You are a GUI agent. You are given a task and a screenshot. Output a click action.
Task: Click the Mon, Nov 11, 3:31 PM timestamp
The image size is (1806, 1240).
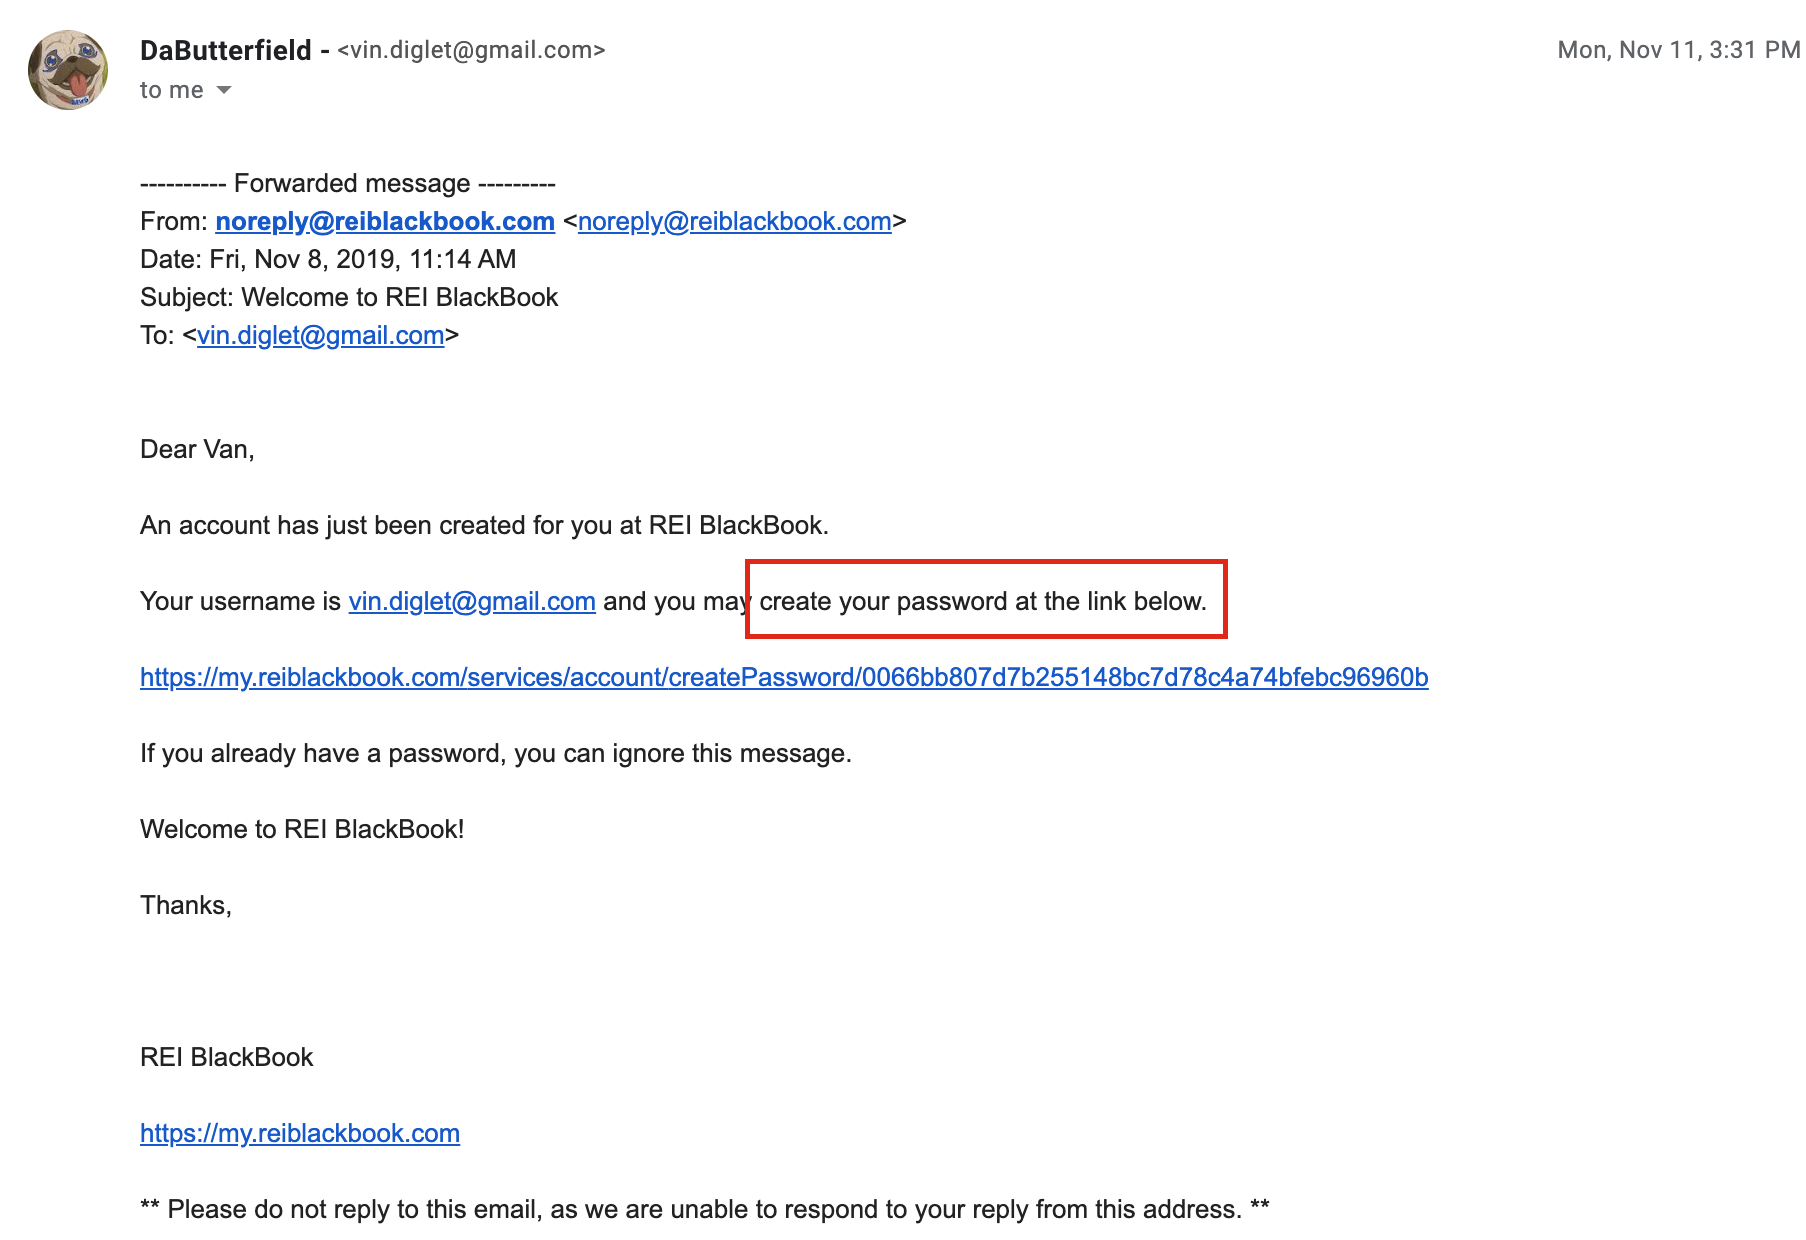[1678, 50]
